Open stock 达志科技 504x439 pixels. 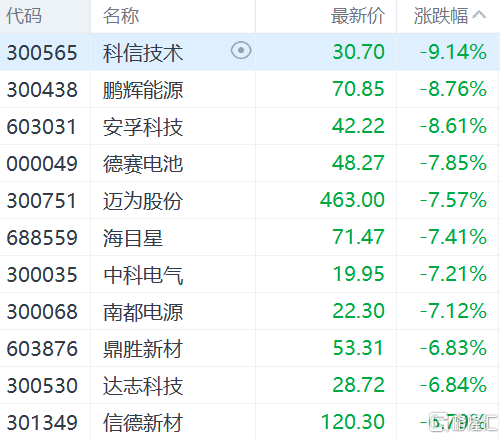point(143,386)
